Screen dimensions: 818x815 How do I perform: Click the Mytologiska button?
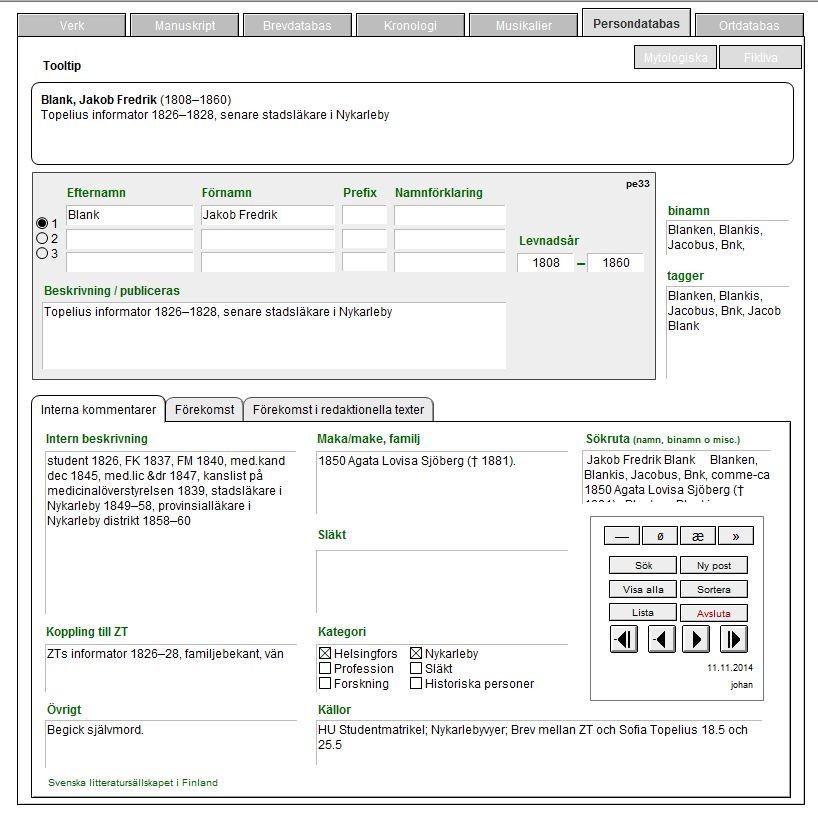[x=676, y=57]
